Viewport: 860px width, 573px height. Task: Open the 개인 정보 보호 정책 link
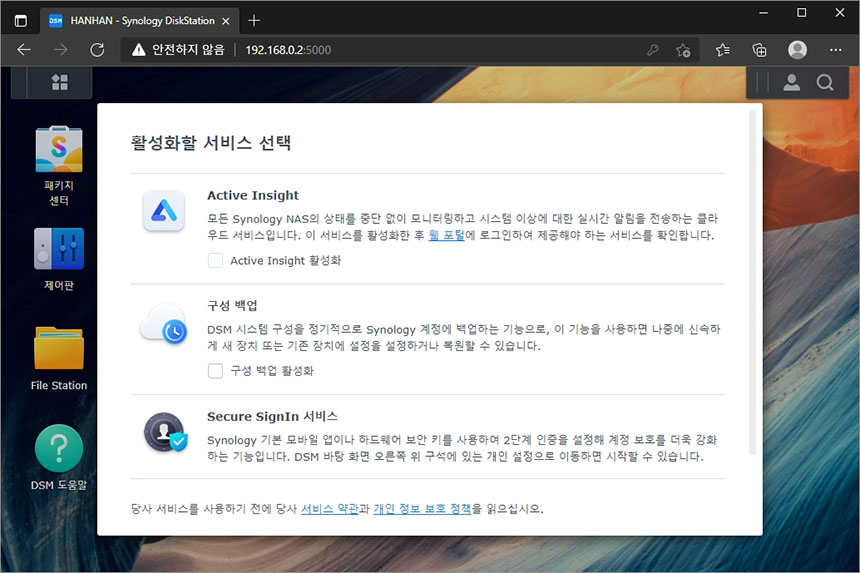422,509
